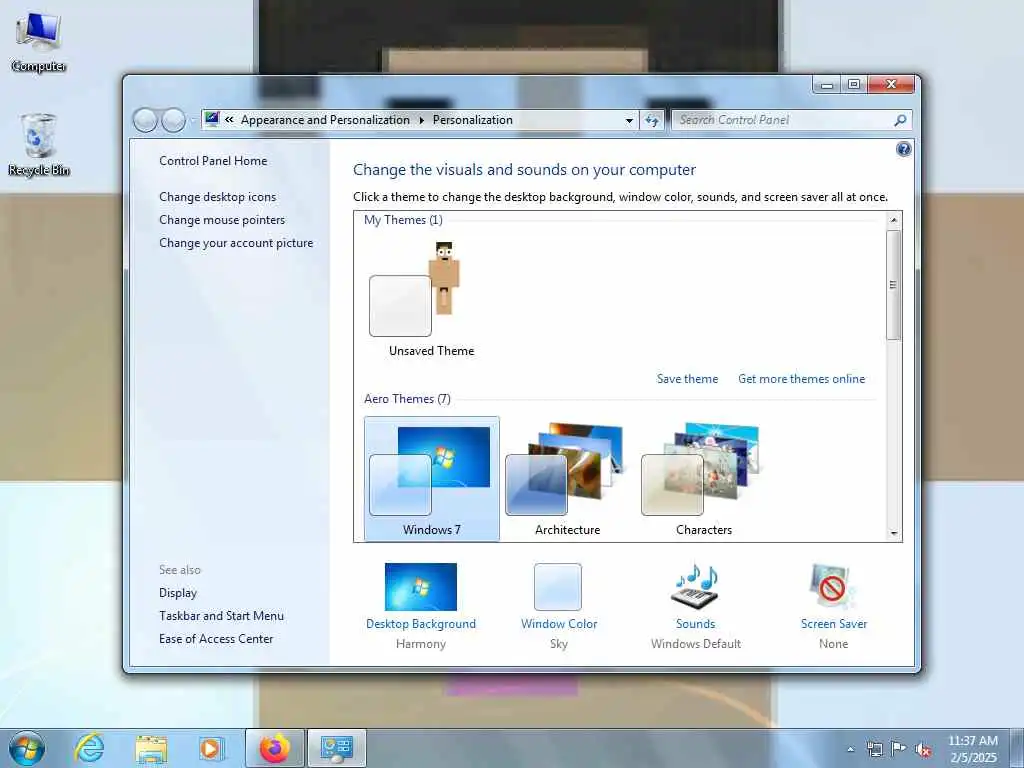Click Change desktop icons link

217,197
